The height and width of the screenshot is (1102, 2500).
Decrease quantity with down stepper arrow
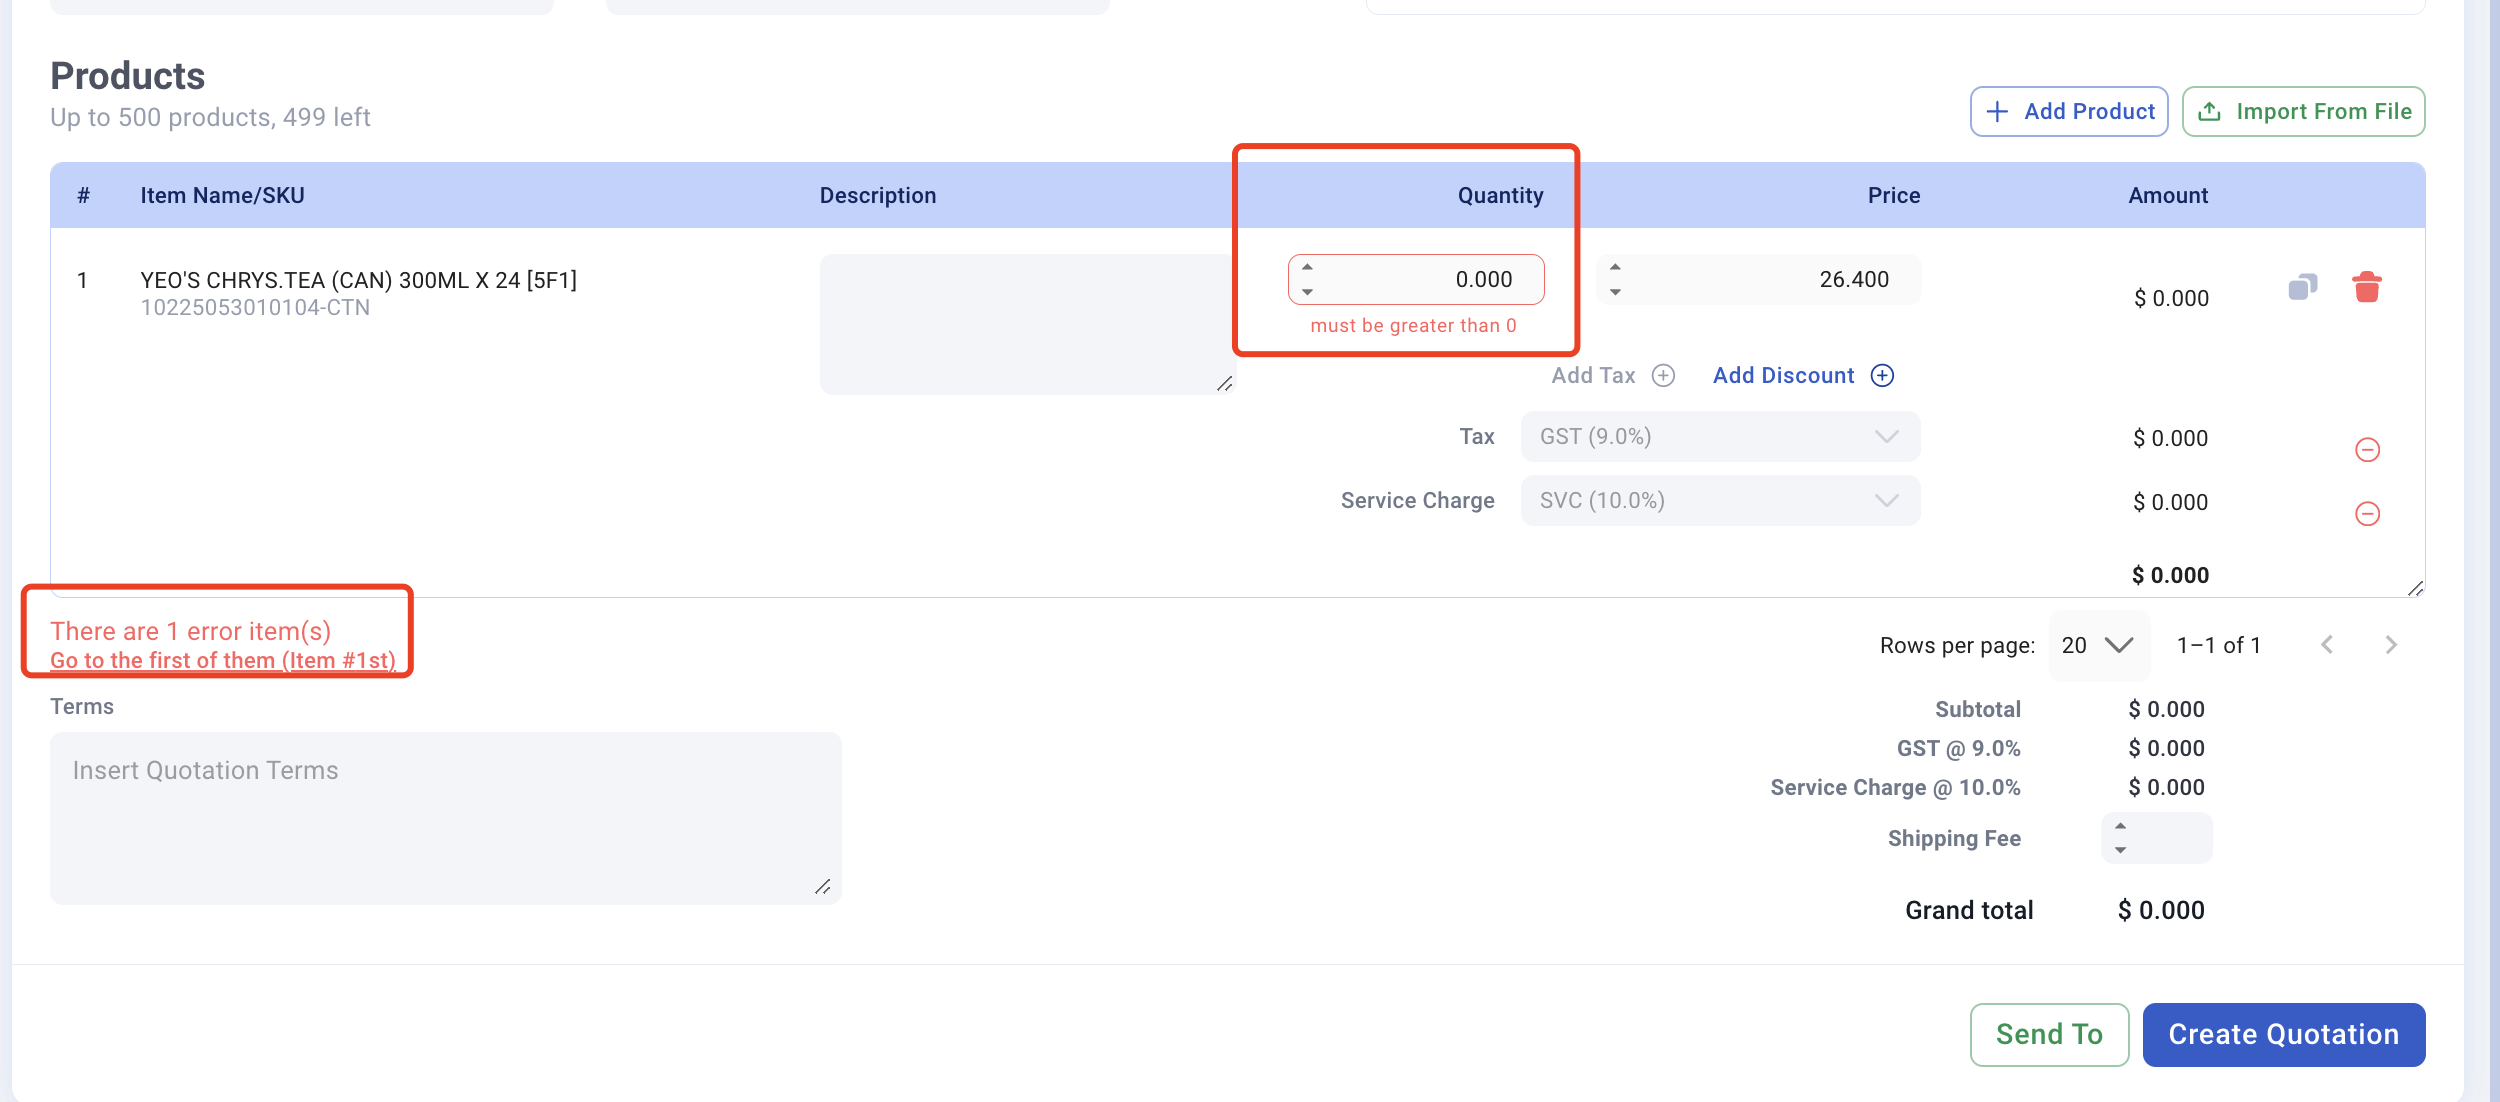[1307, 292]
